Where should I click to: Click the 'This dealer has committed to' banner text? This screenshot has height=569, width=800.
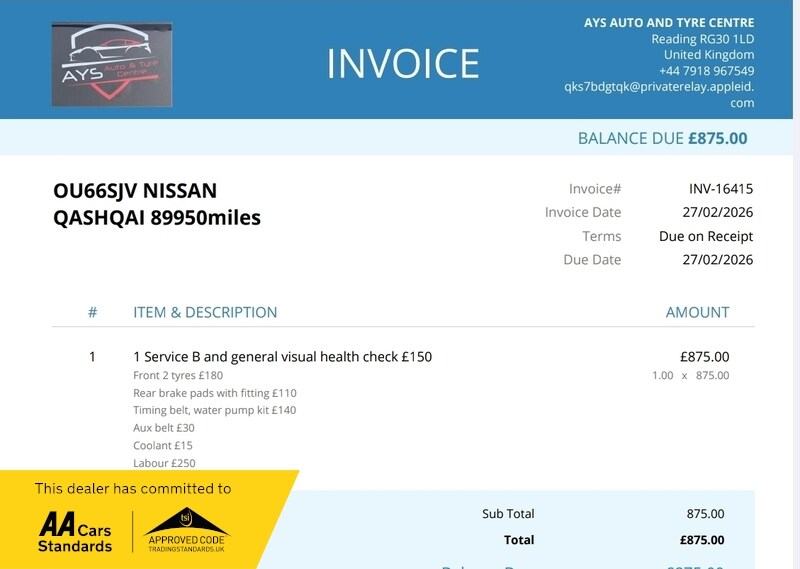tap(133, 489)
